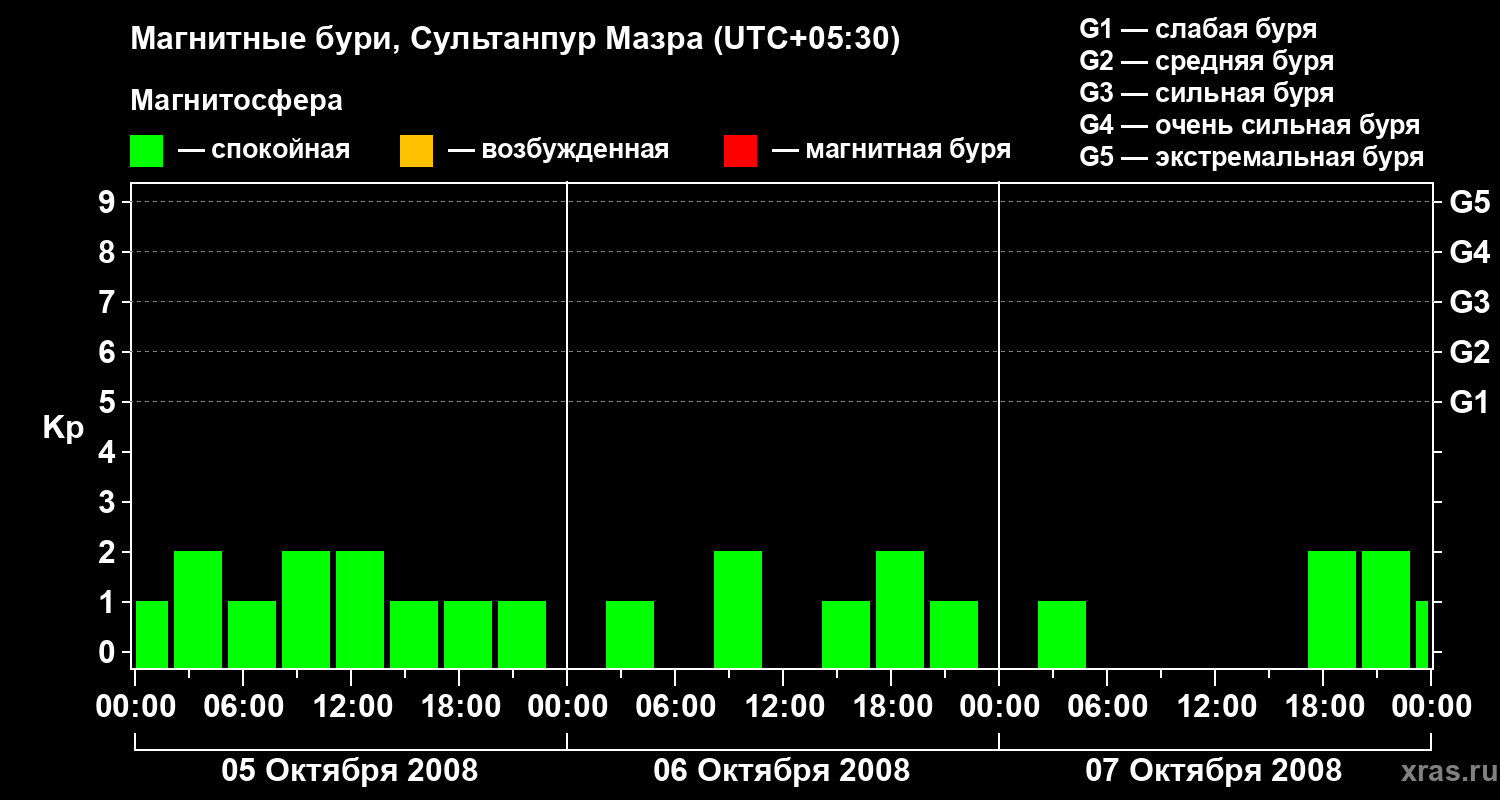Click the 21:00–00:00 bar on 05 October
The height and width of the screenshot is (800, 1500).
522,634
